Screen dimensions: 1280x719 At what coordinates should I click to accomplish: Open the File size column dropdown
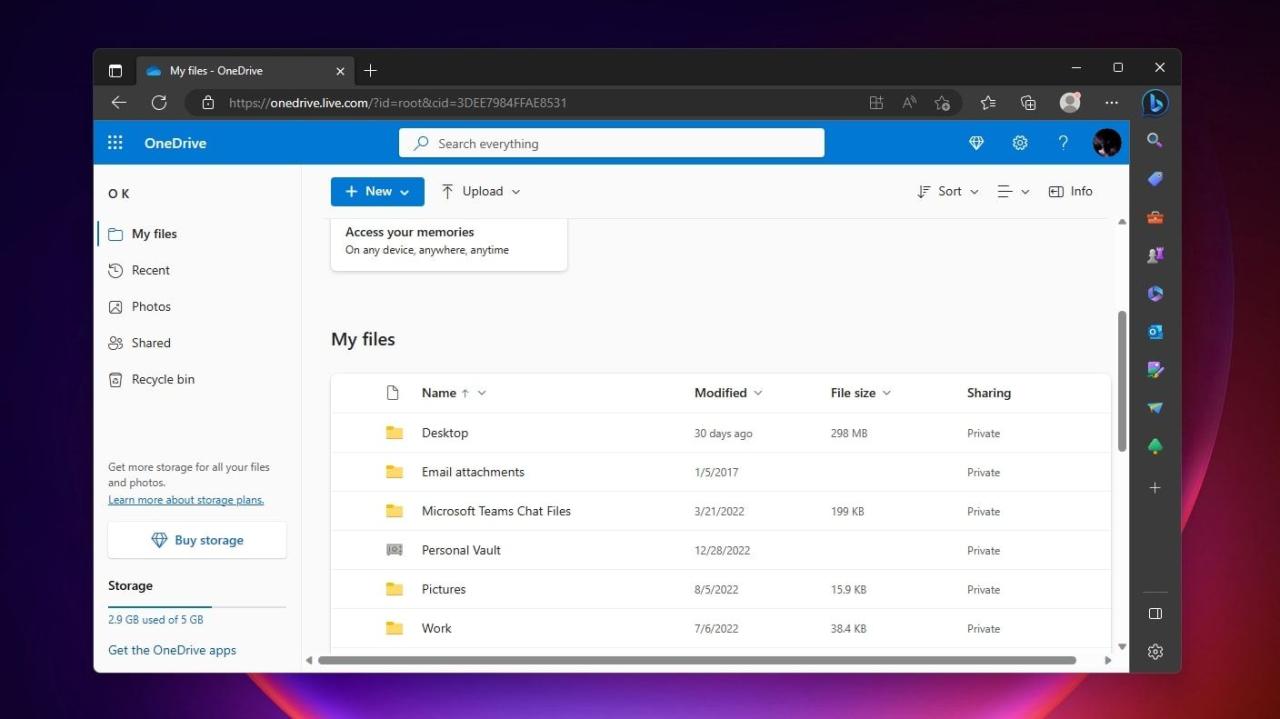coord(887,393)
